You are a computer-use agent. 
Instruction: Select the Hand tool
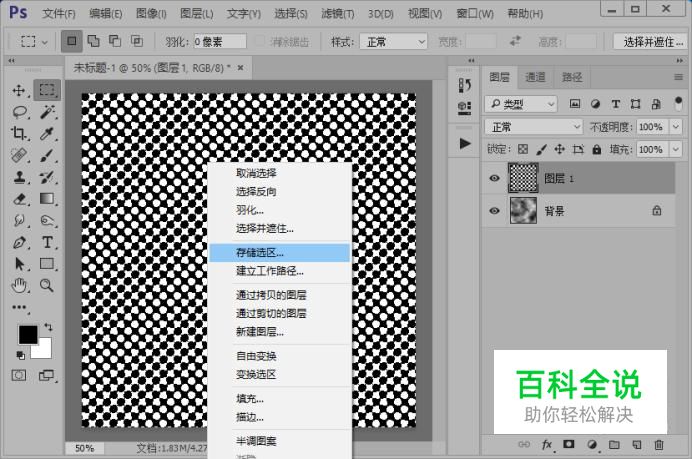click(x=19, y=286)
